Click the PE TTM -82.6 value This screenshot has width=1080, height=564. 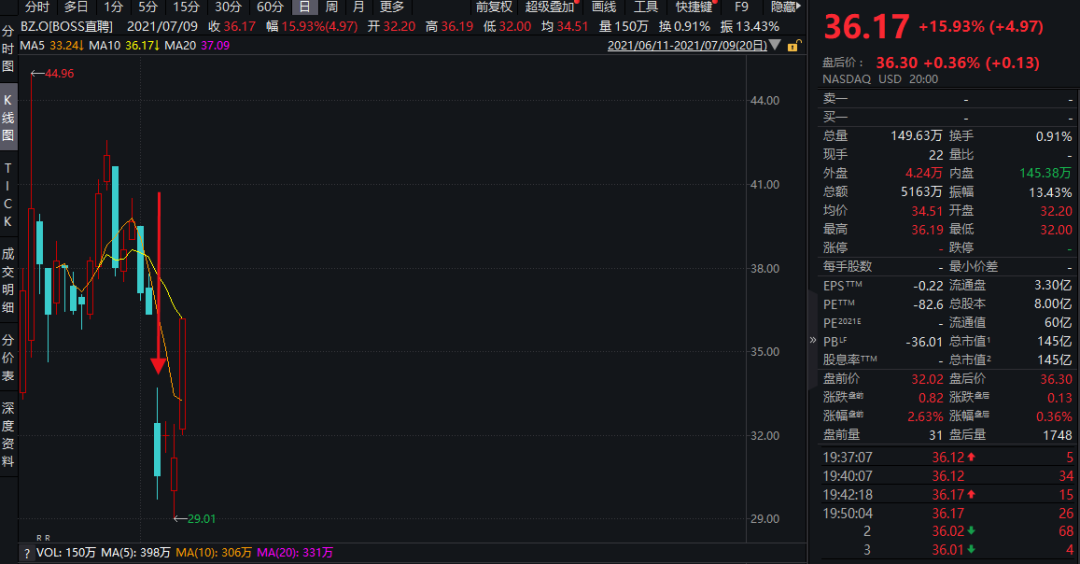tap(929, 304)
